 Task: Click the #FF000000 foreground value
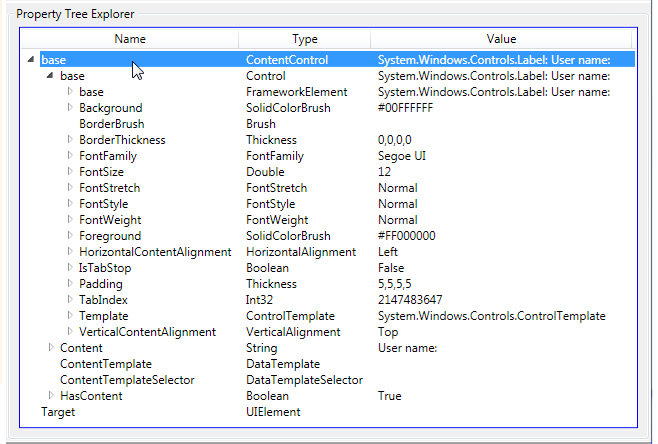[x=407, y=236]
